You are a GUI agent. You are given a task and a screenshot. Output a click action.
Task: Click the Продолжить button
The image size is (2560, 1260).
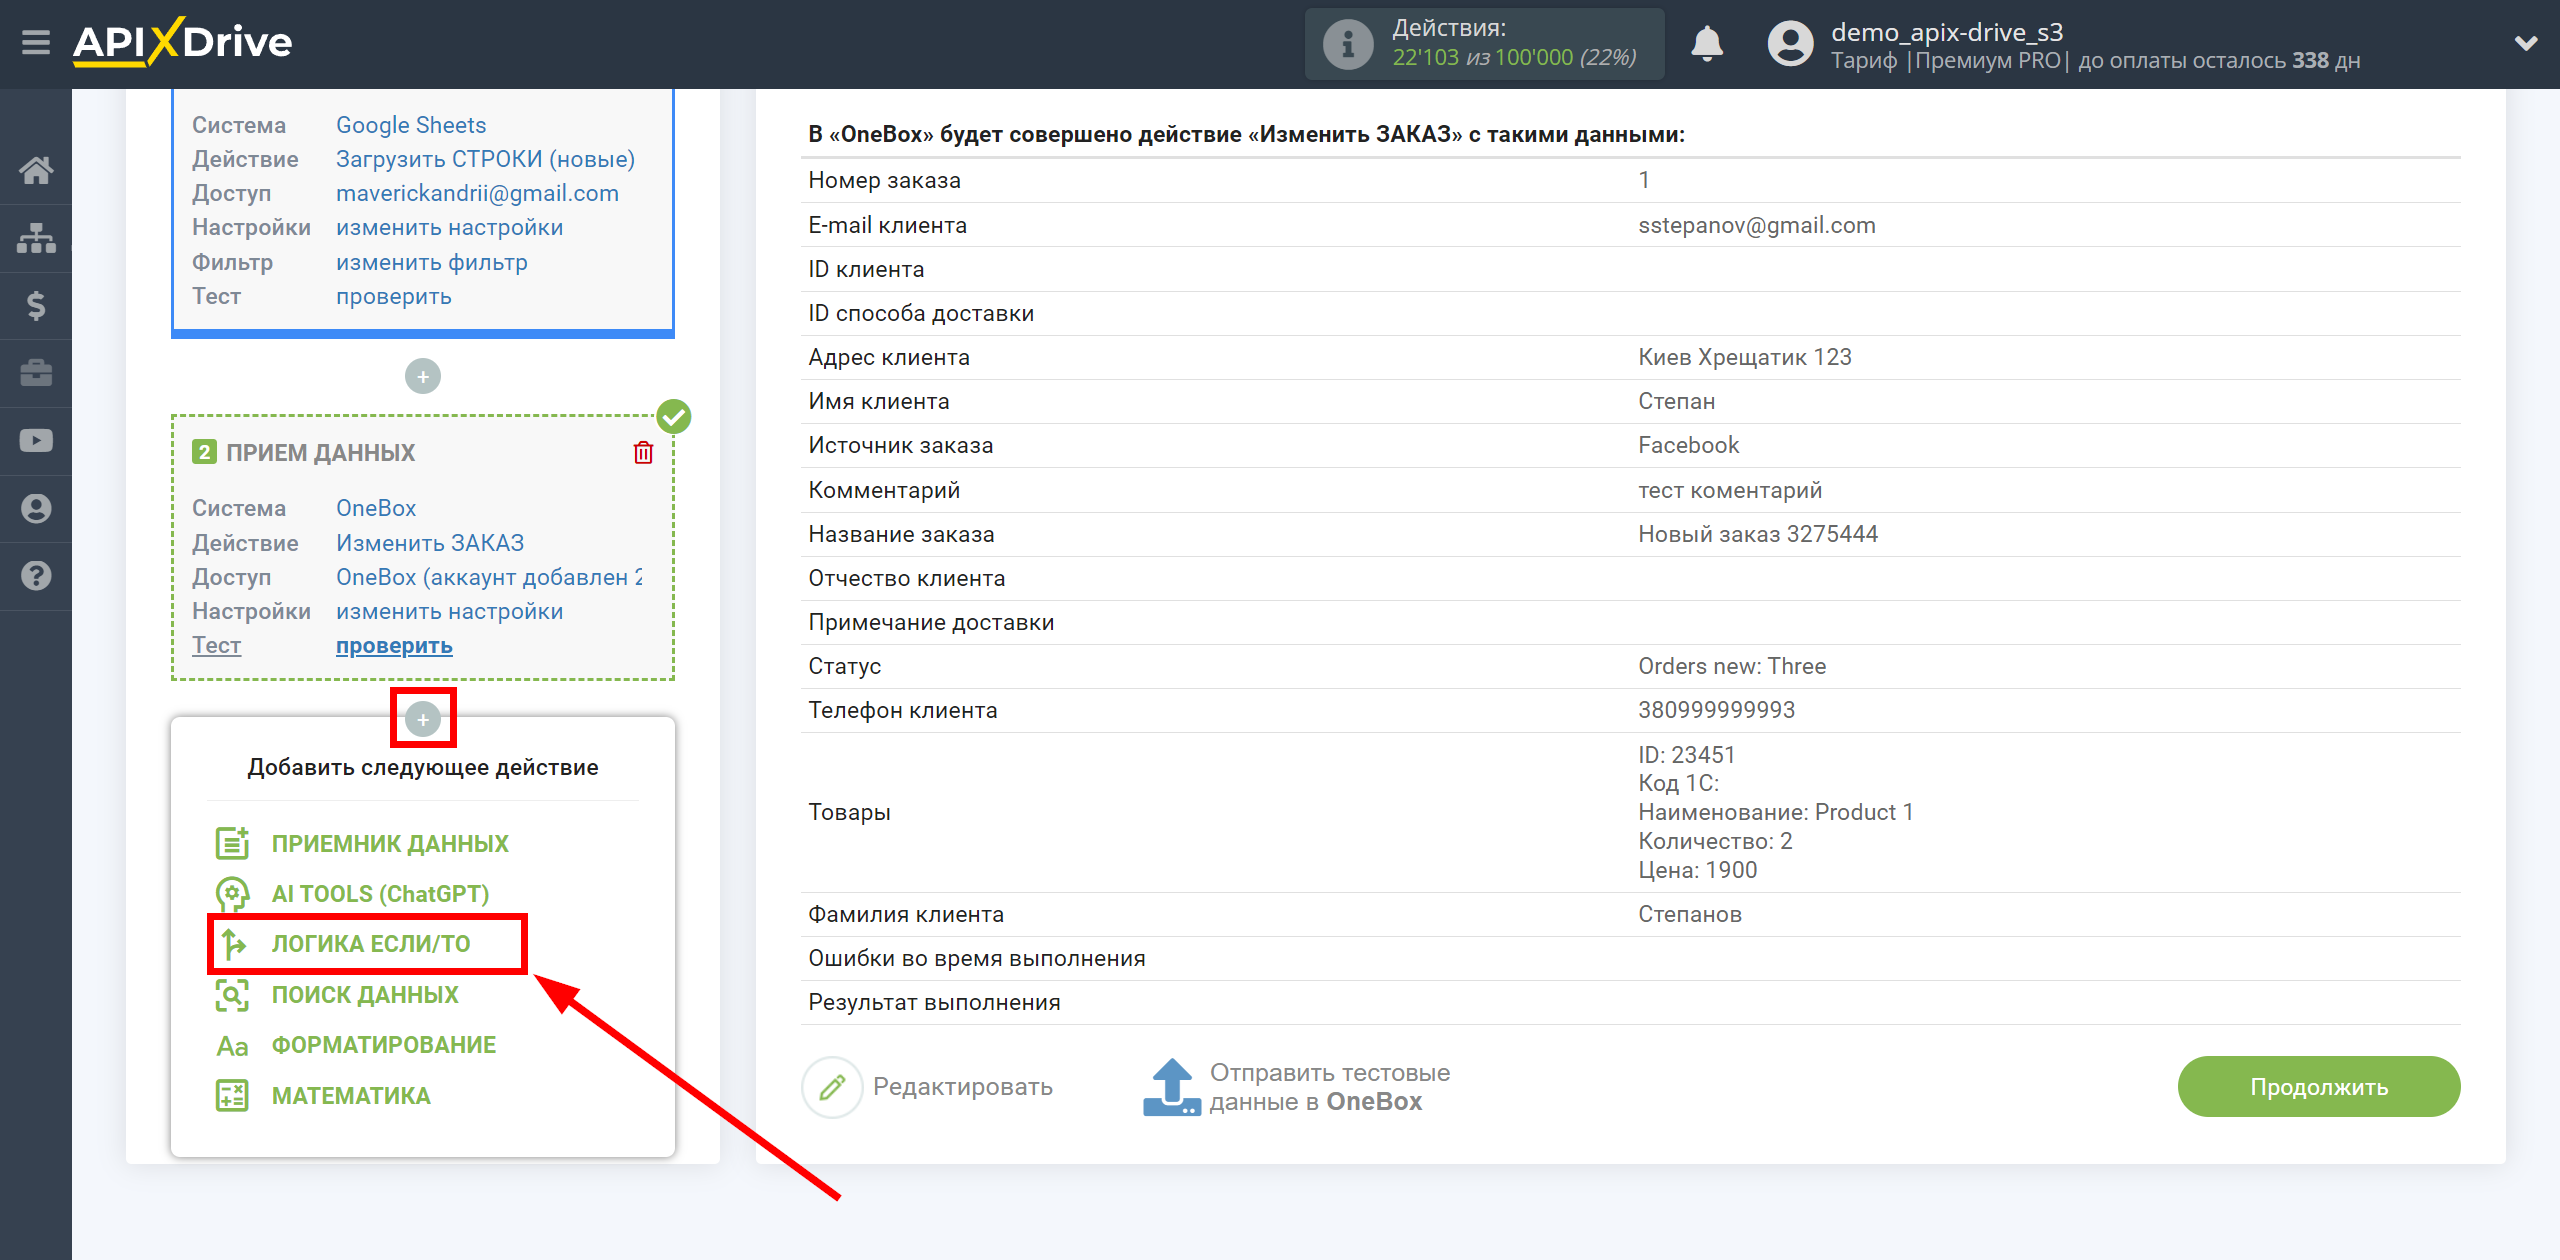pos(2318,1087)
